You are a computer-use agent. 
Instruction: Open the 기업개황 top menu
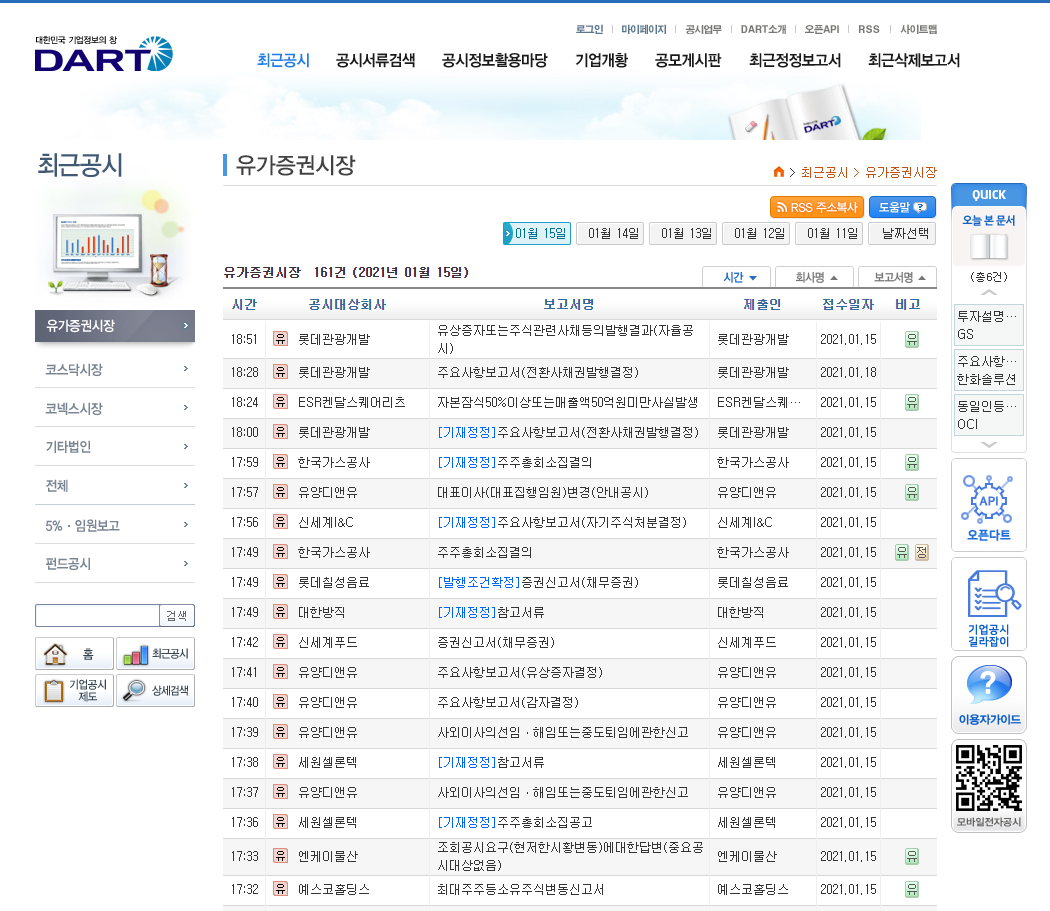(601, 60)
